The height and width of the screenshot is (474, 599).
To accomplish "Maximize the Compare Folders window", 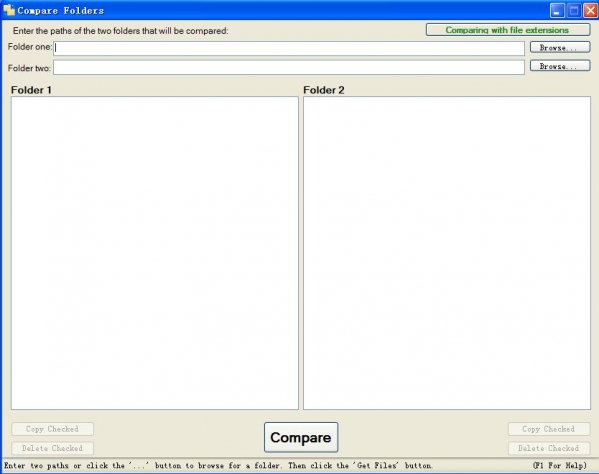I will coord(574,10).
